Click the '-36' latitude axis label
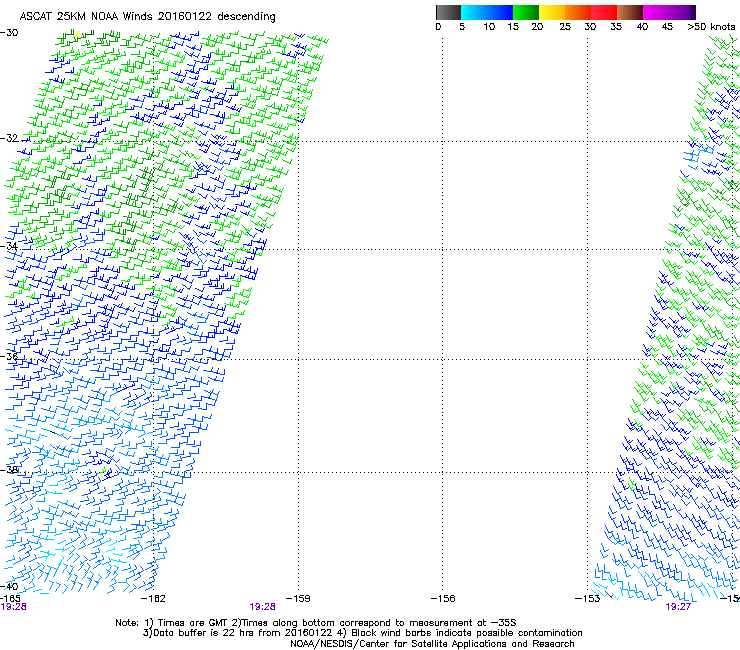 click(x=9, y=356)
